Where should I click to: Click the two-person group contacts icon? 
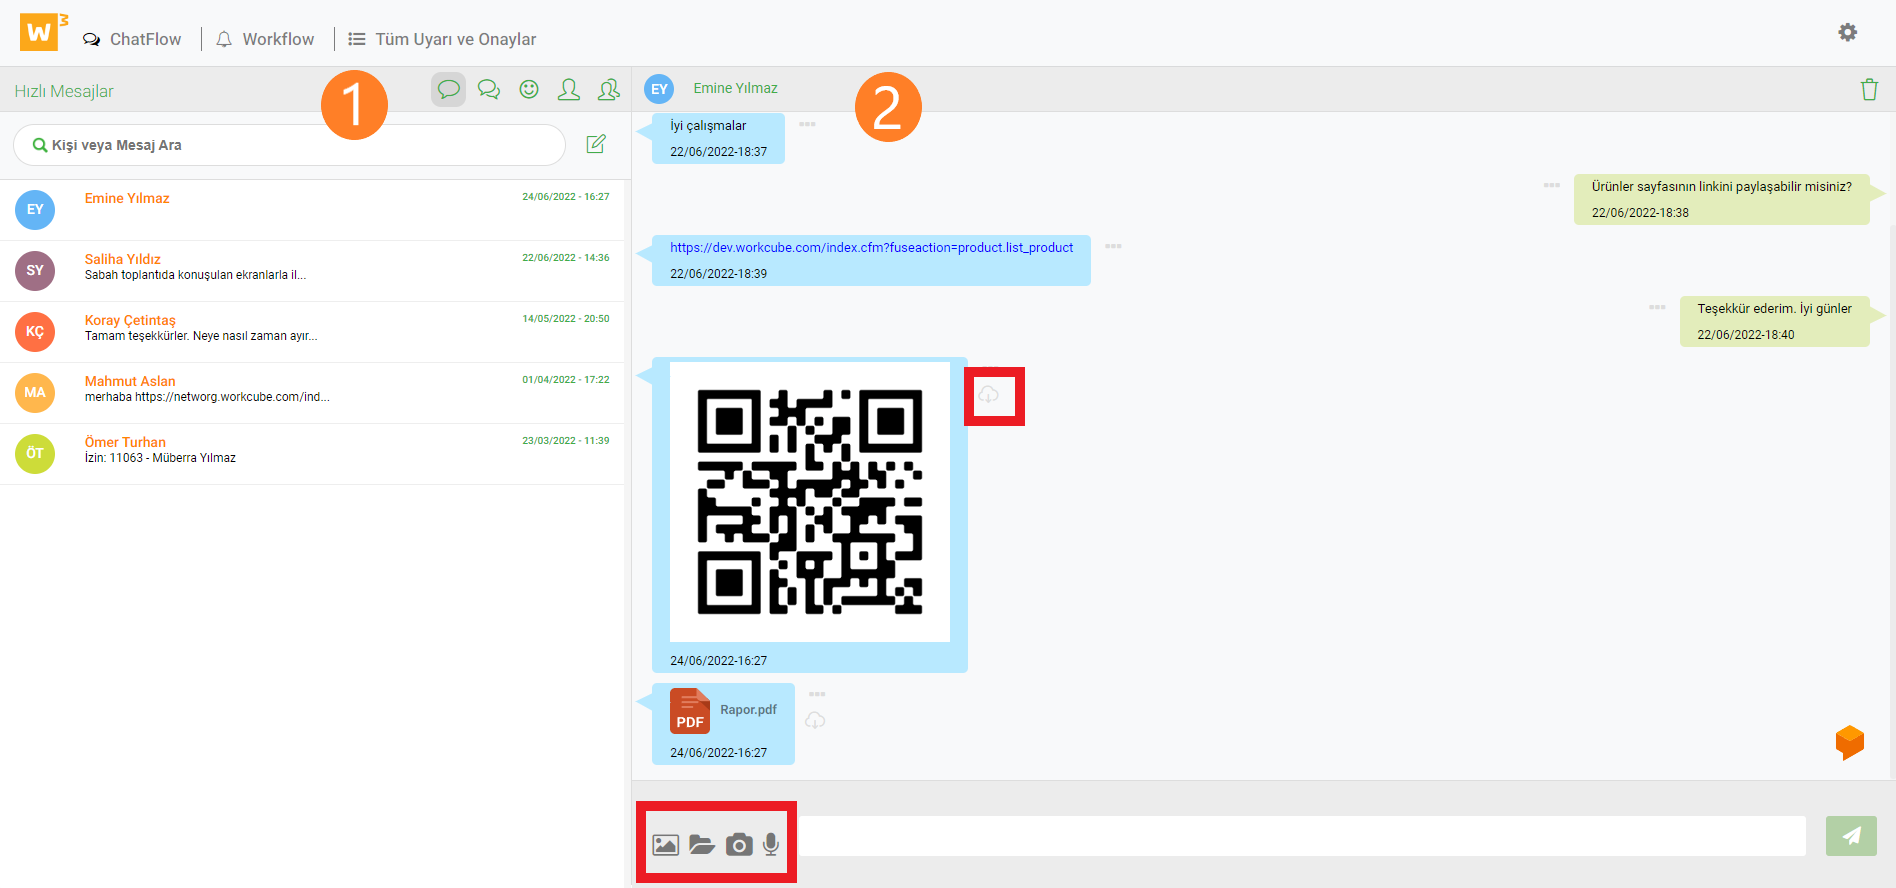click(609, 90)
